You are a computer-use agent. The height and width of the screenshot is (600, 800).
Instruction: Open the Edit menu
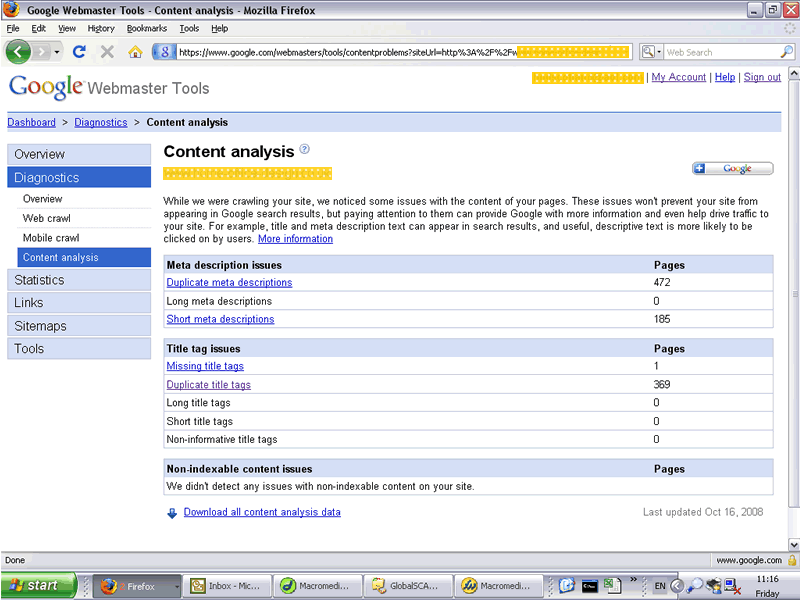[38, 29]
